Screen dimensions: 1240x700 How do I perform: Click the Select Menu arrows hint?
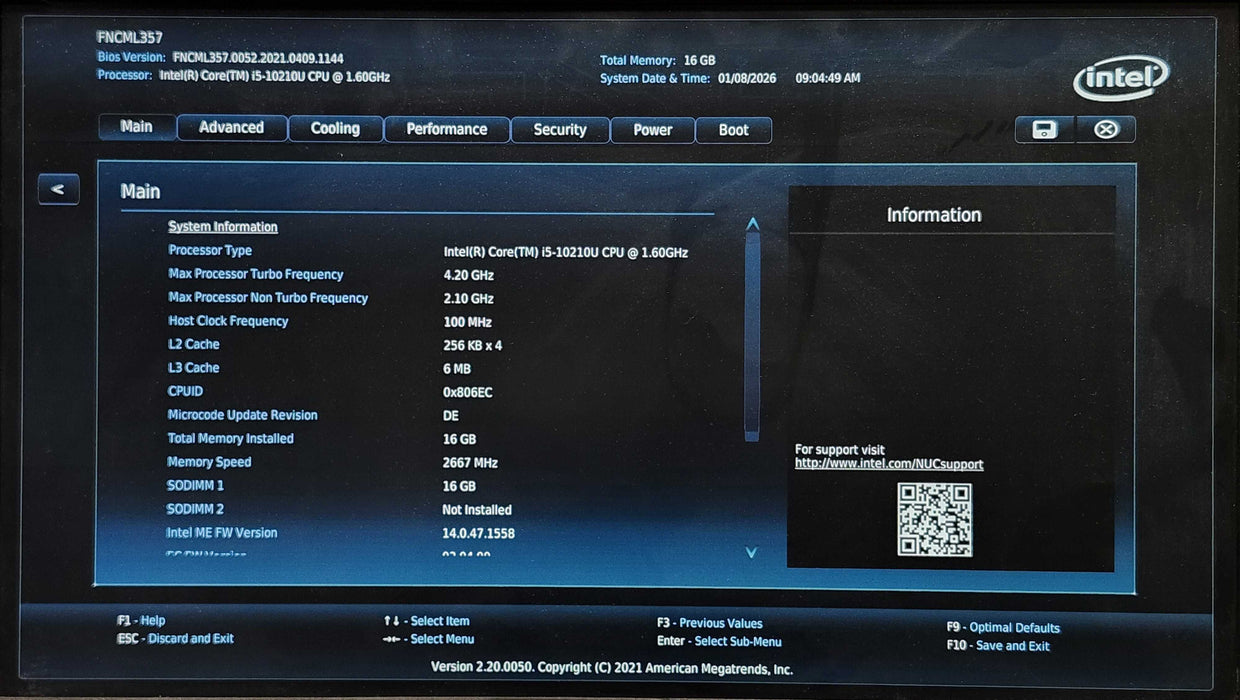click(428, 639)
